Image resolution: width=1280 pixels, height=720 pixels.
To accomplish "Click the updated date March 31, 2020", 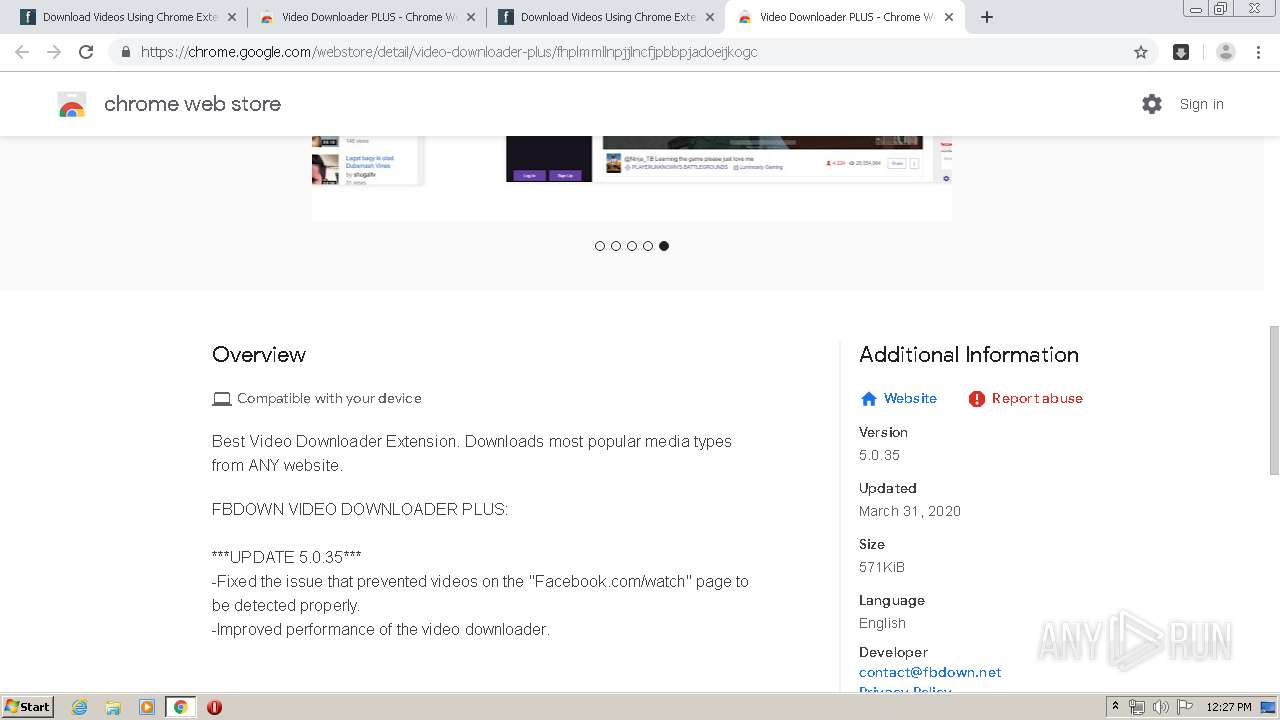I will [910, 511].
